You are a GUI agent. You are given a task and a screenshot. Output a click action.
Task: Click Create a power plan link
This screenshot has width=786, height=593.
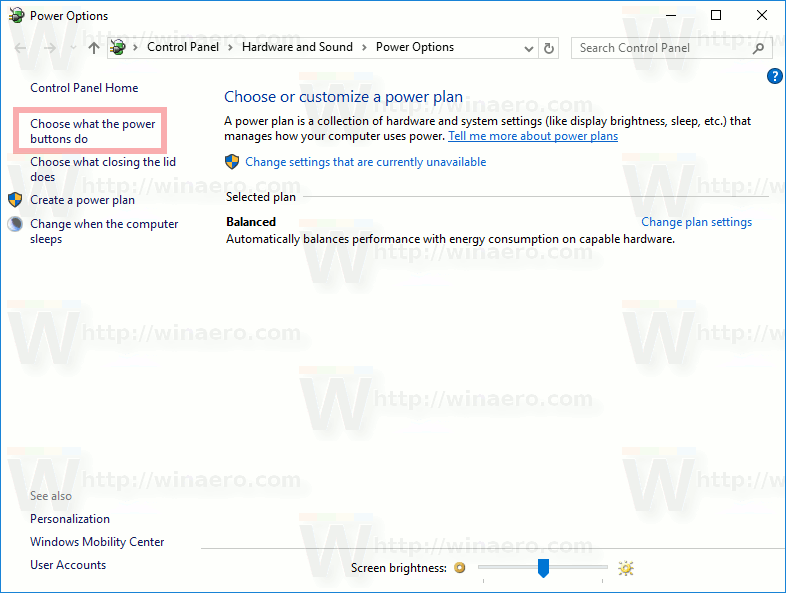82,200
